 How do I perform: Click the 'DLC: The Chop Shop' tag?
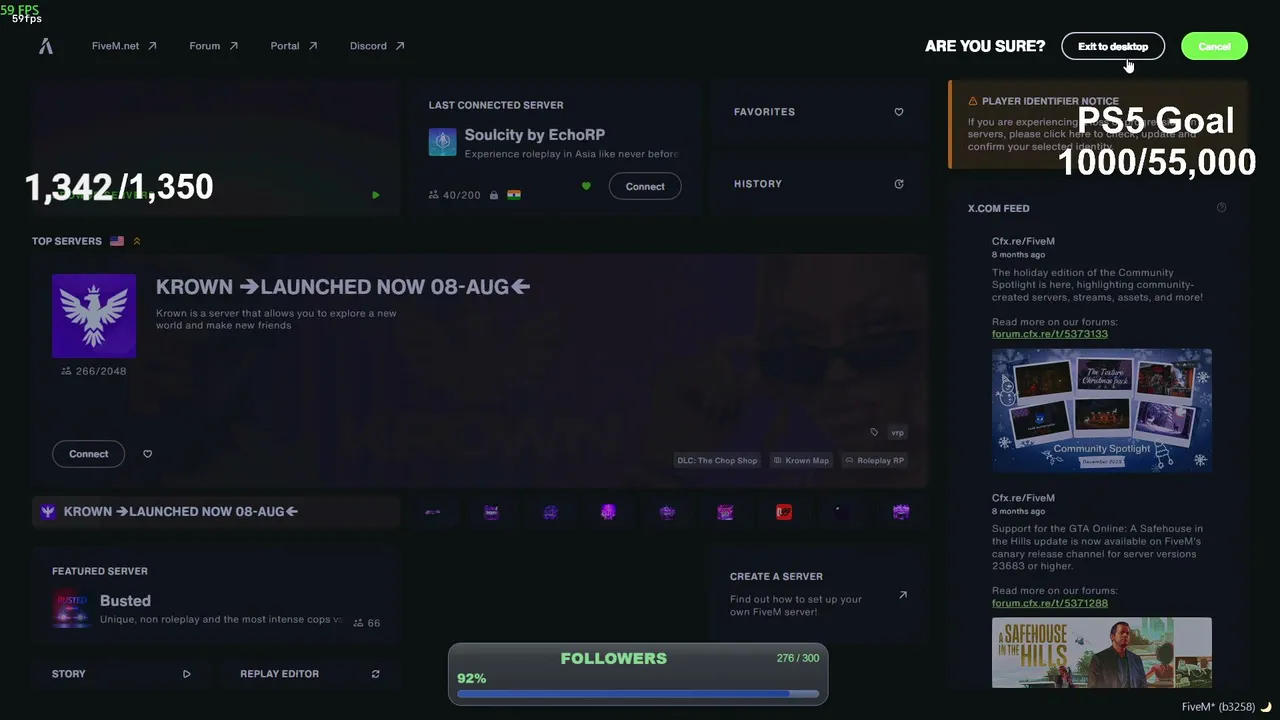[717, 461]
